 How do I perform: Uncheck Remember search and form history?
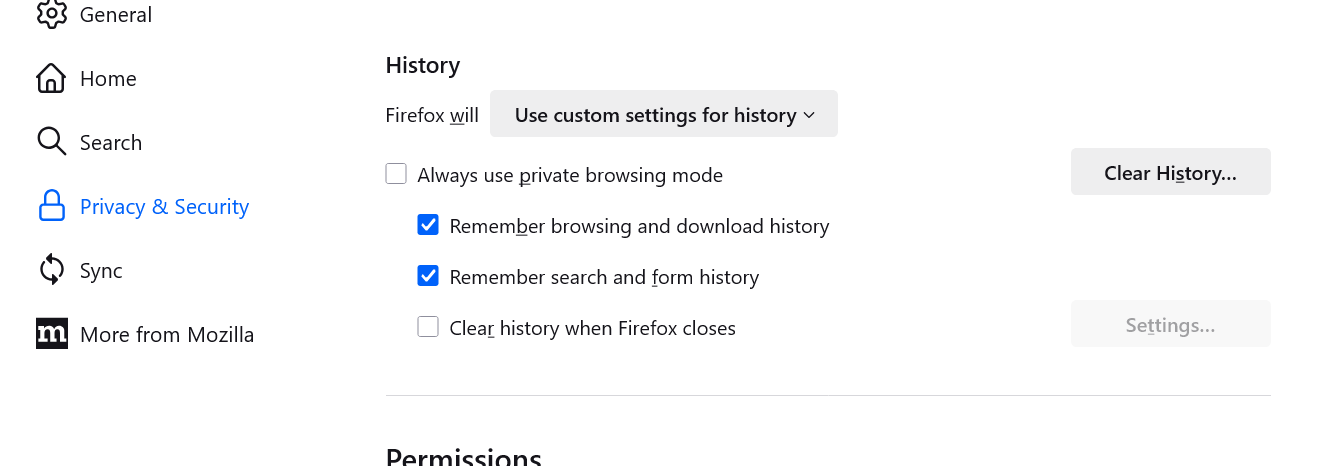click(428, 276)
